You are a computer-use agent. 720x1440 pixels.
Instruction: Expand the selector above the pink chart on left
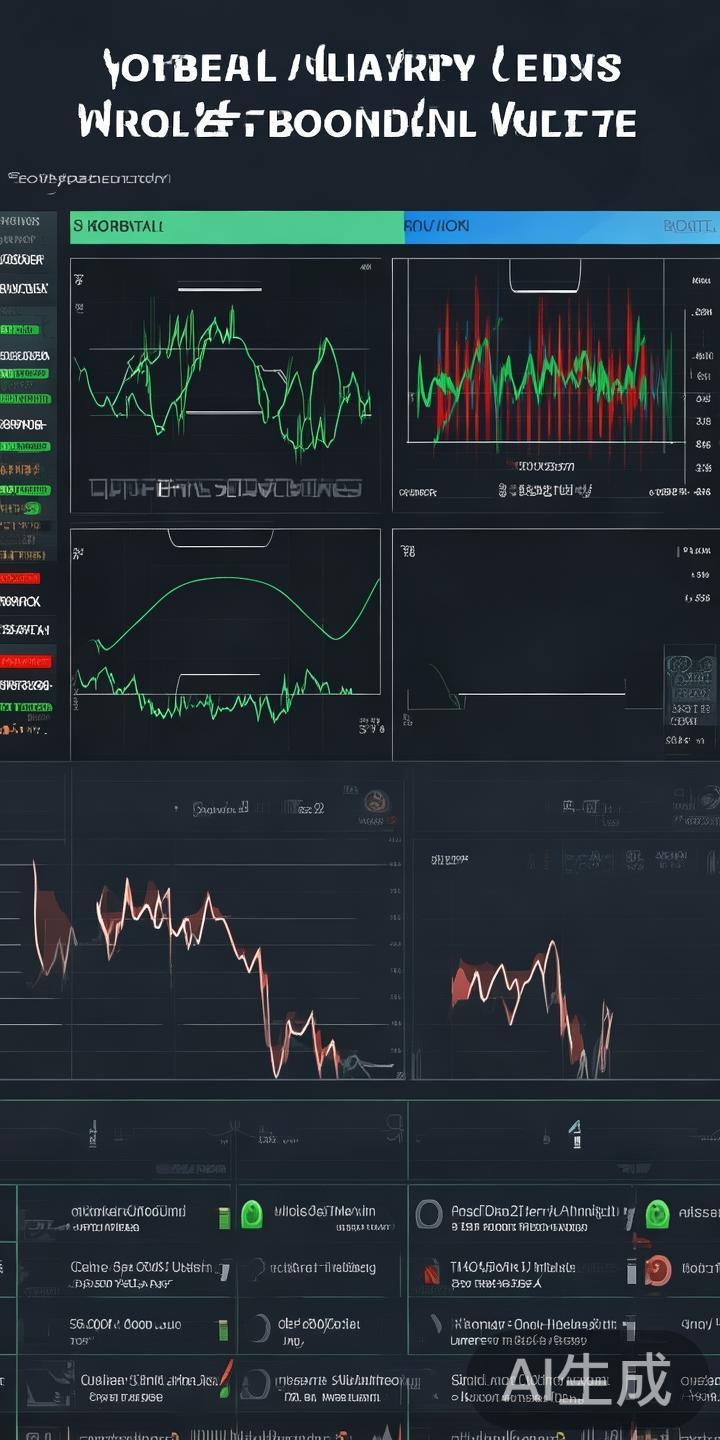(x=220, y=807)
